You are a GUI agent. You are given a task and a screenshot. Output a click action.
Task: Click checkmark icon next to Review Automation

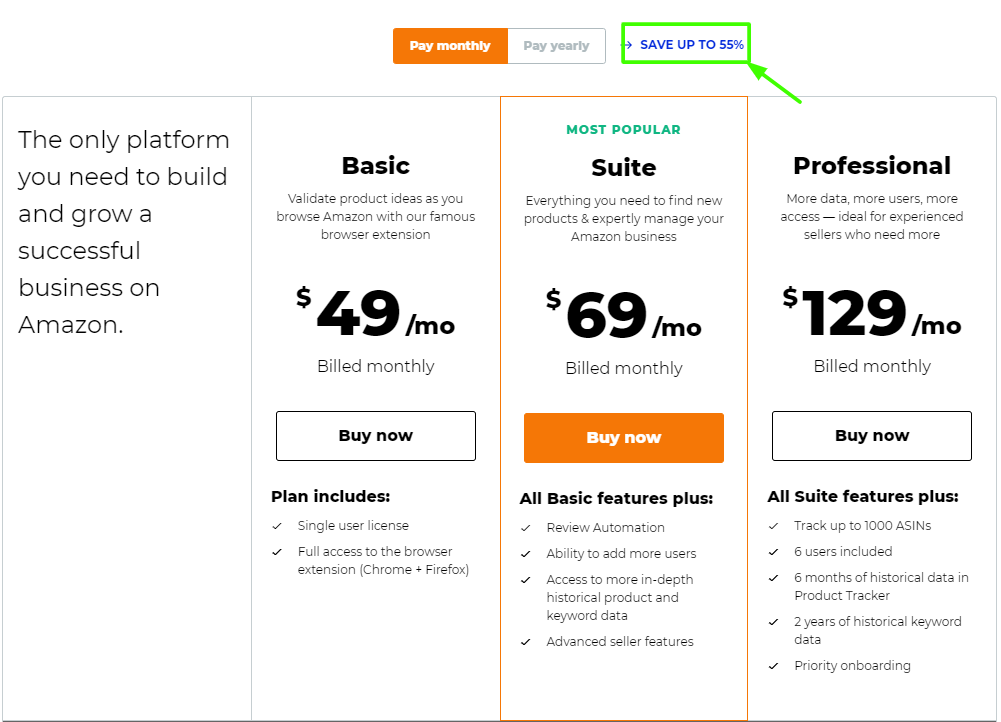[x=526, y=528]
